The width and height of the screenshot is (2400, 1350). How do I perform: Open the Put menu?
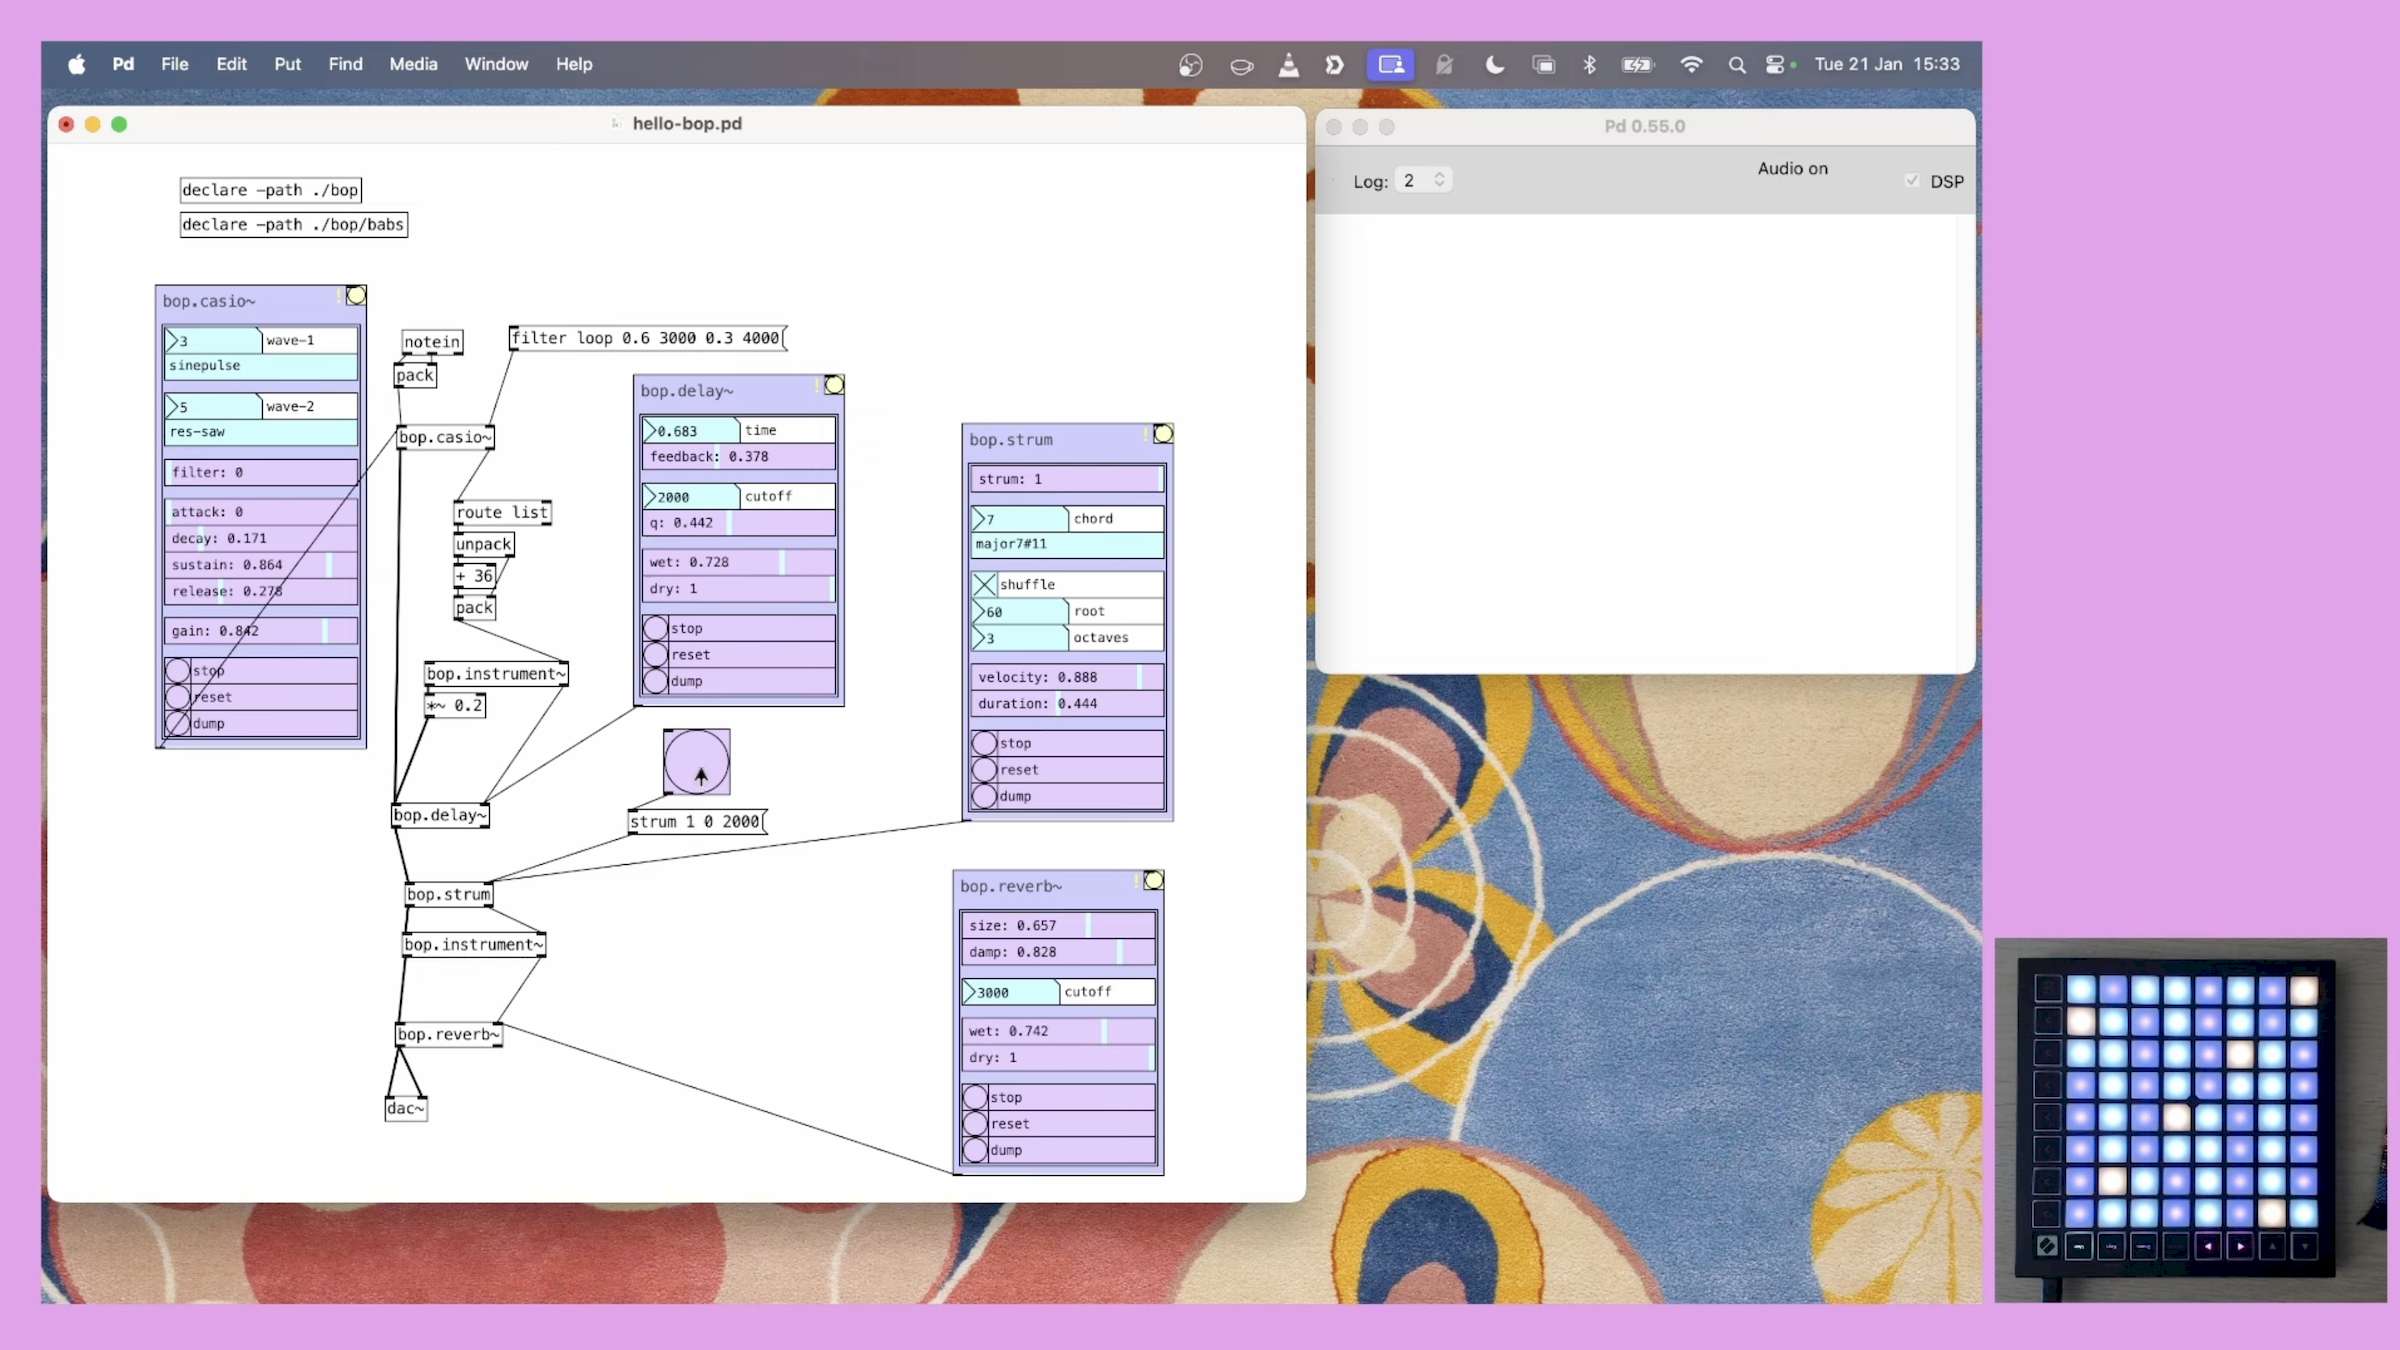pyautogui.click(x=287, y=64)
